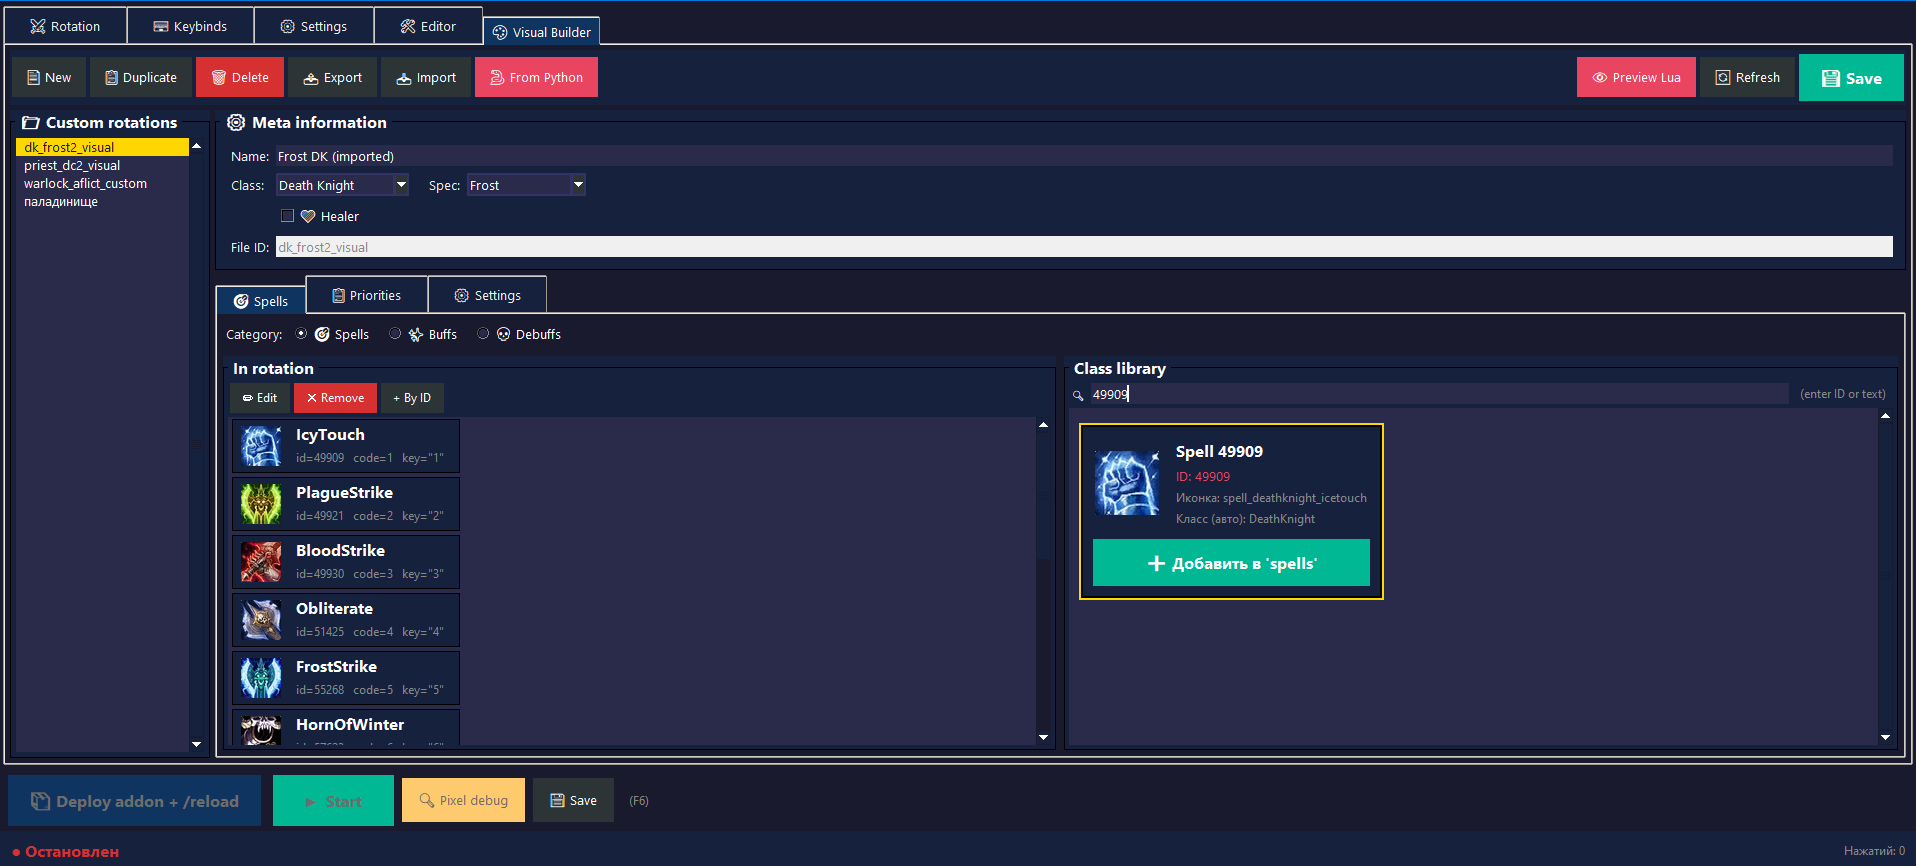The width and height of the screenshot is (1916, 866).
Task: Open the Priorities tab
Action: [366, 295]
